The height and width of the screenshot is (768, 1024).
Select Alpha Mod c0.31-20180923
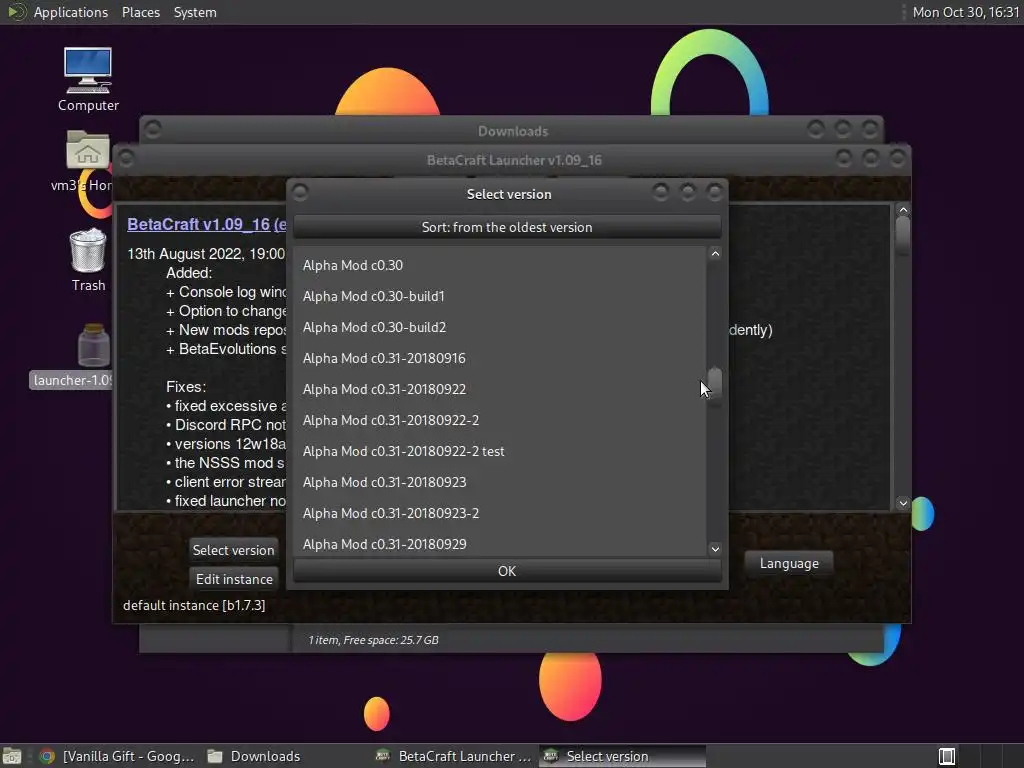click(x=500, y=482)
